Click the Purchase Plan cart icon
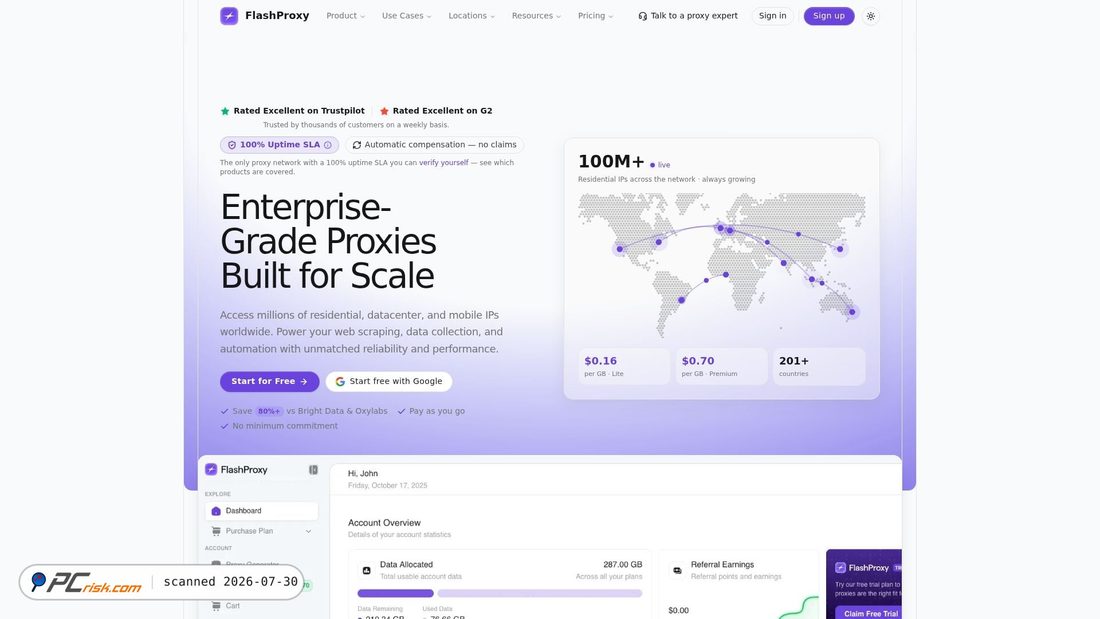The width and height of the screenshot is (1100, 619). pyautogui.click(x=216, y=531)
